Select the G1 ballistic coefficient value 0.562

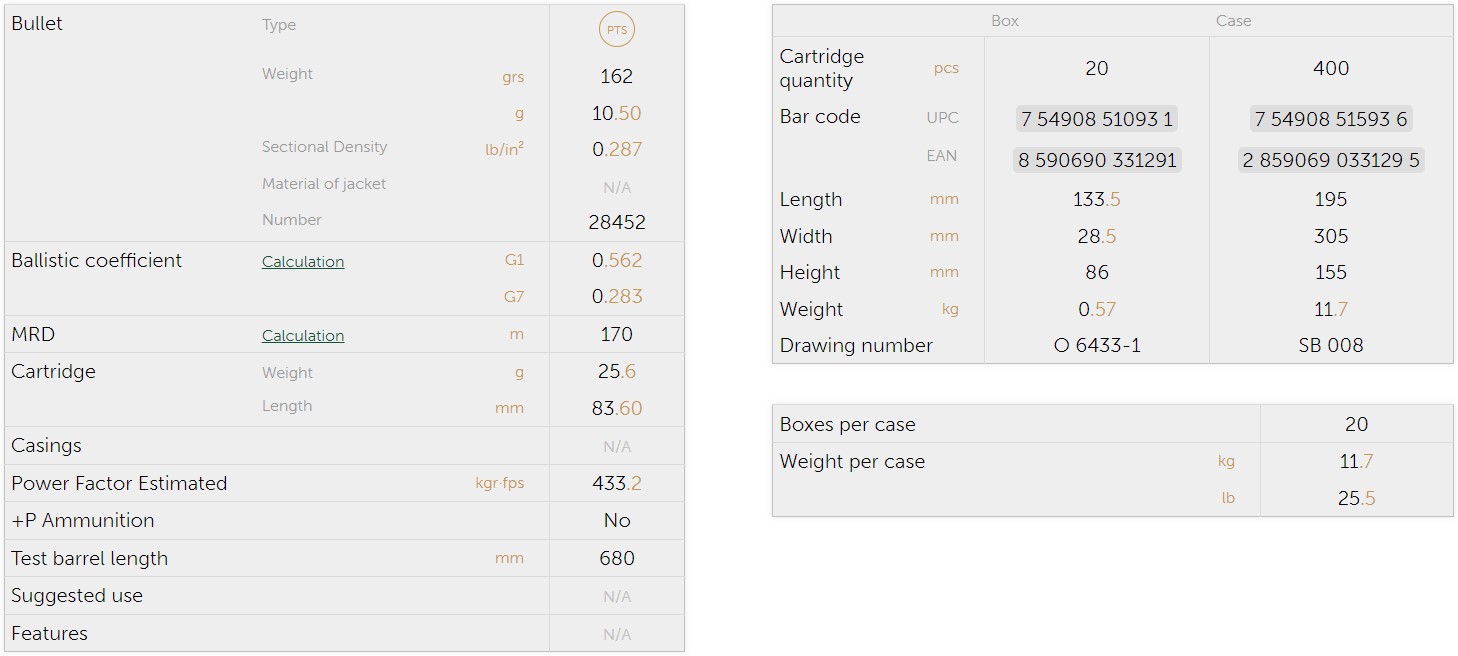click(x=617, y=261)
